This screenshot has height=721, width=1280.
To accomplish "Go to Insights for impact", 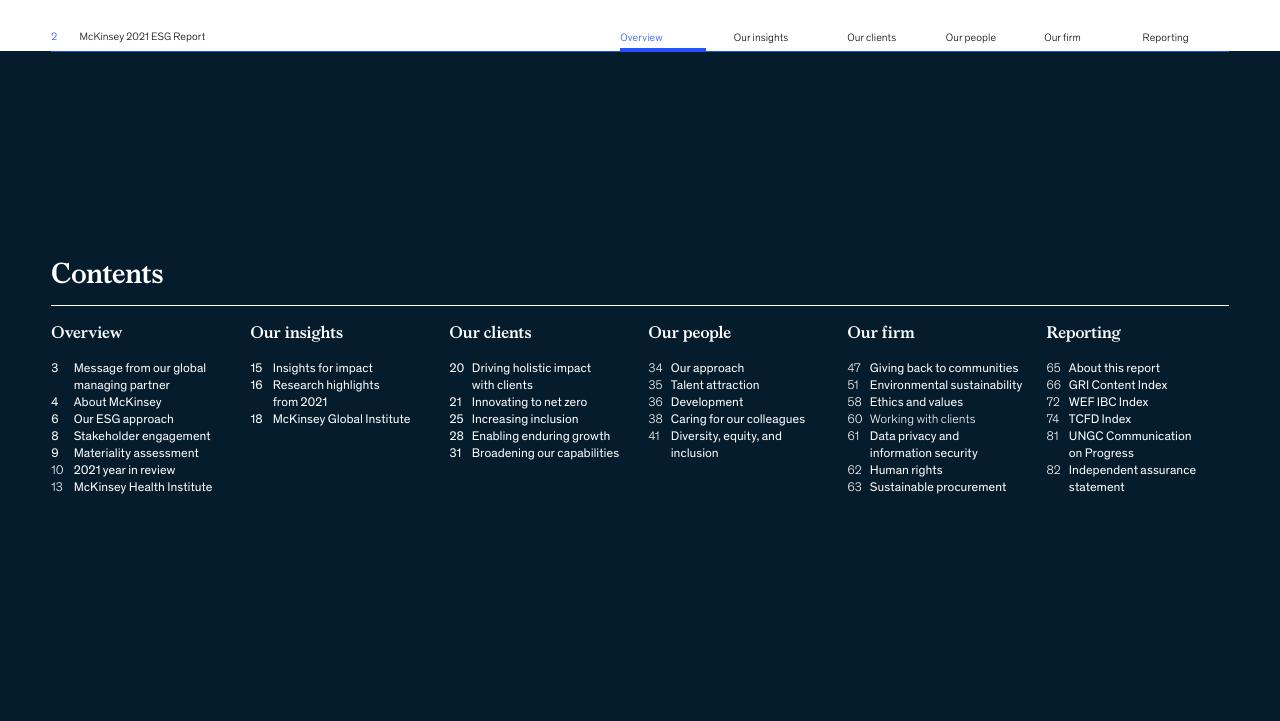I will (322, 368).
